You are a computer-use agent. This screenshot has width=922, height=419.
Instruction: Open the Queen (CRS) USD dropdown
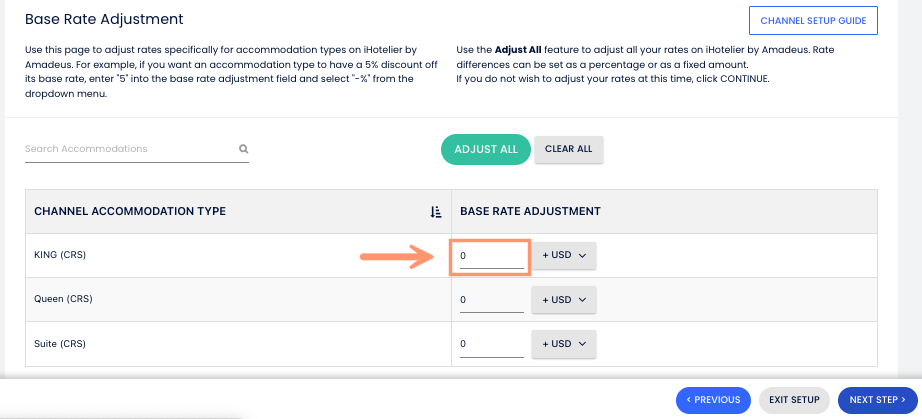coord(563,299)
